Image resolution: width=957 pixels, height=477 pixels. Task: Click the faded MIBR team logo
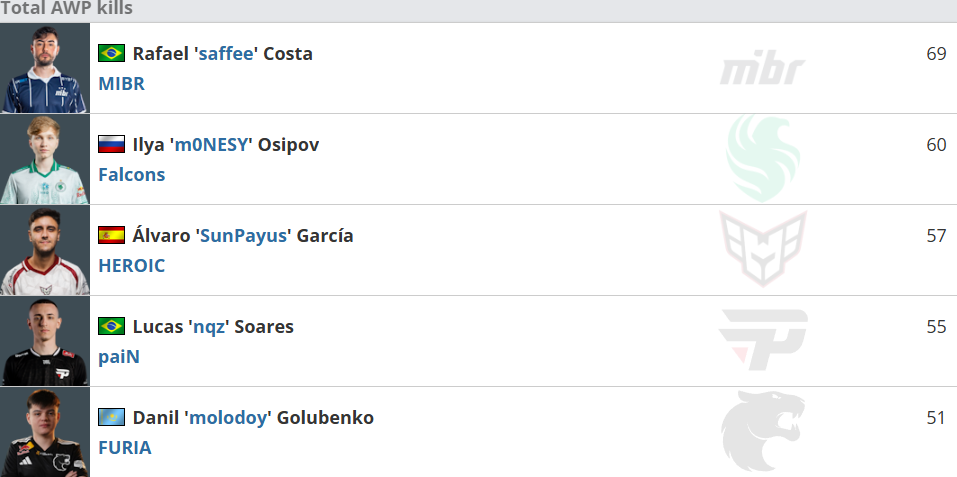(x=762, y=68)
